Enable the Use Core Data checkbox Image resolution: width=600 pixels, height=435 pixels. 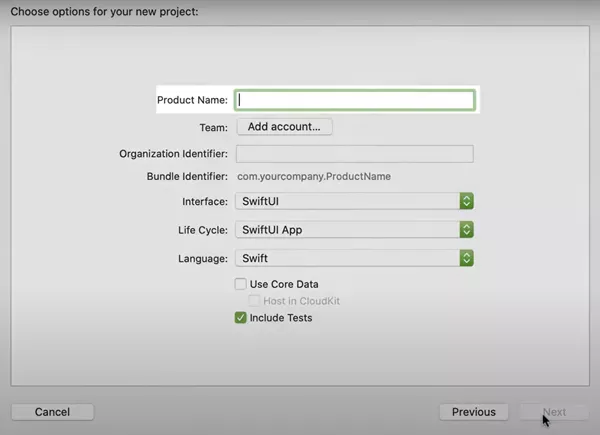(240, 284)
